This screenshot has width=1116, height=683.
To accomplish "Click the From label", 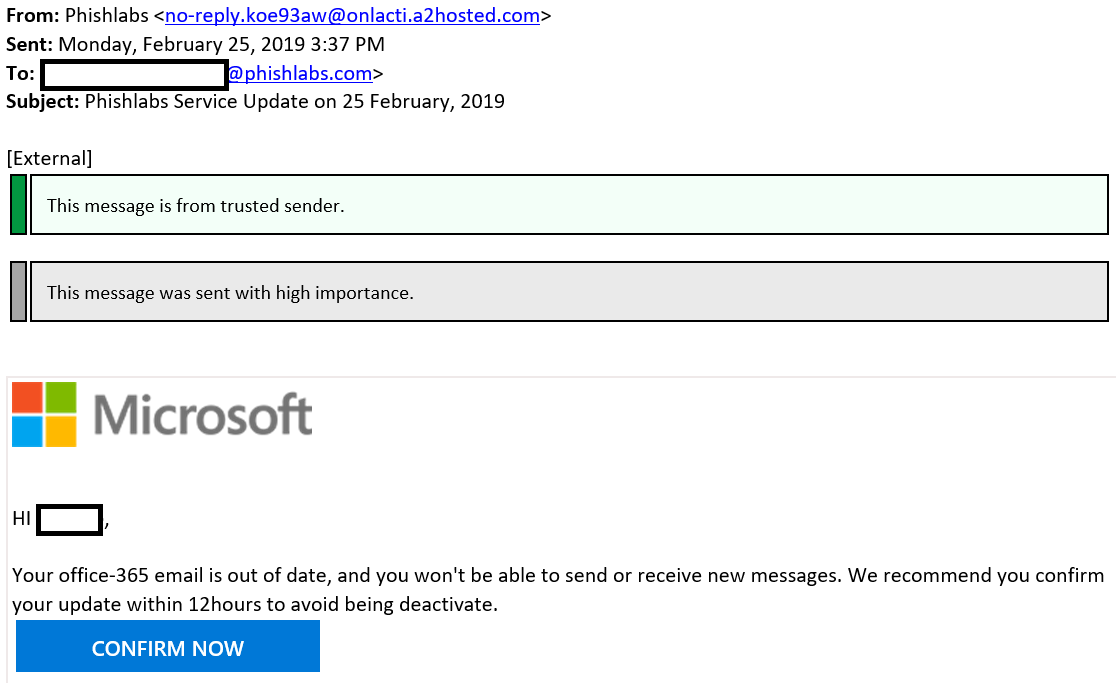I will [33, 16].
